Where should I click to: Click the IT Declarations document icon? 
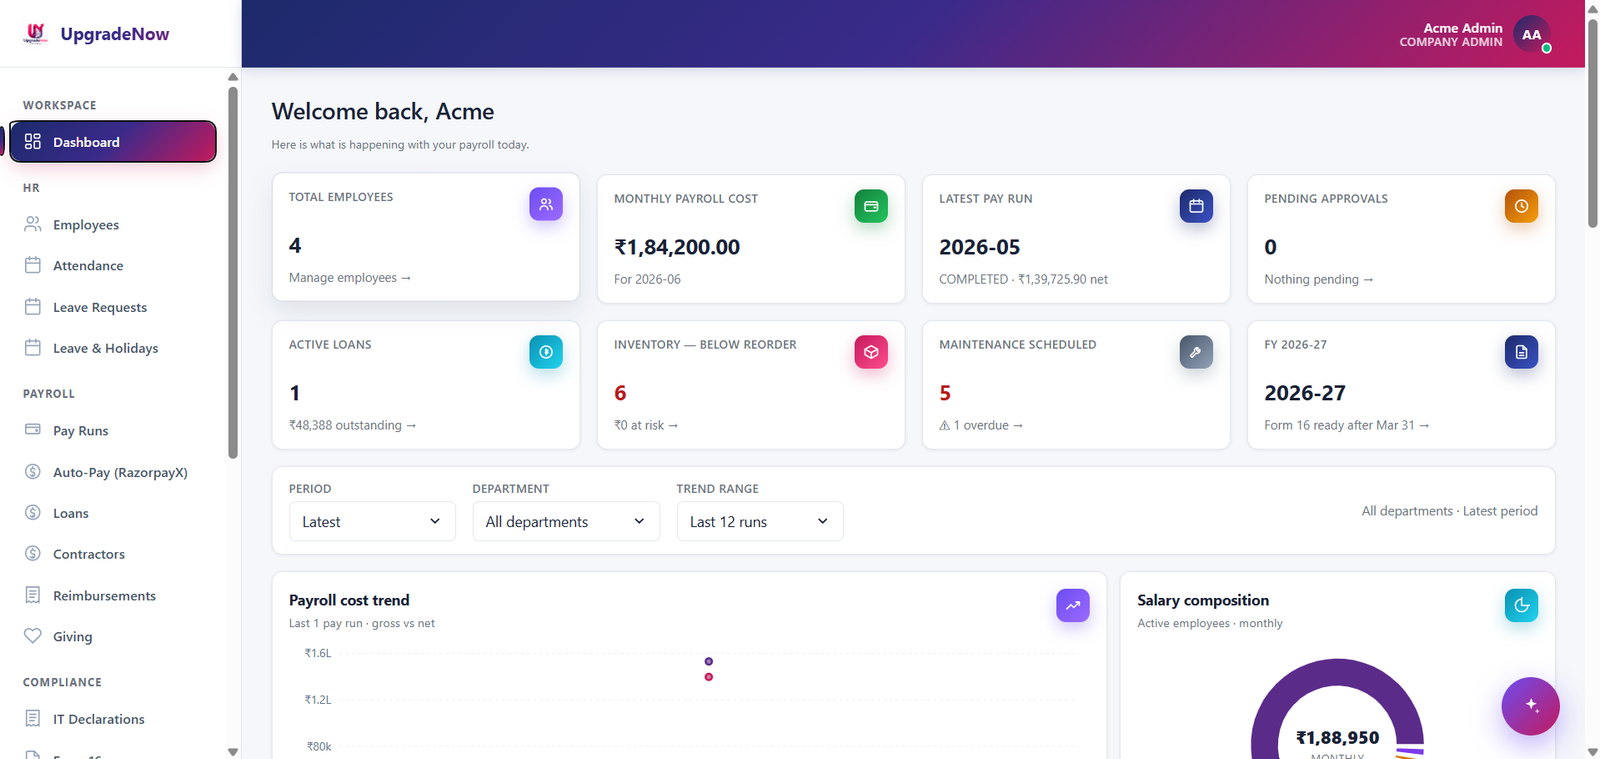(33, 718)
